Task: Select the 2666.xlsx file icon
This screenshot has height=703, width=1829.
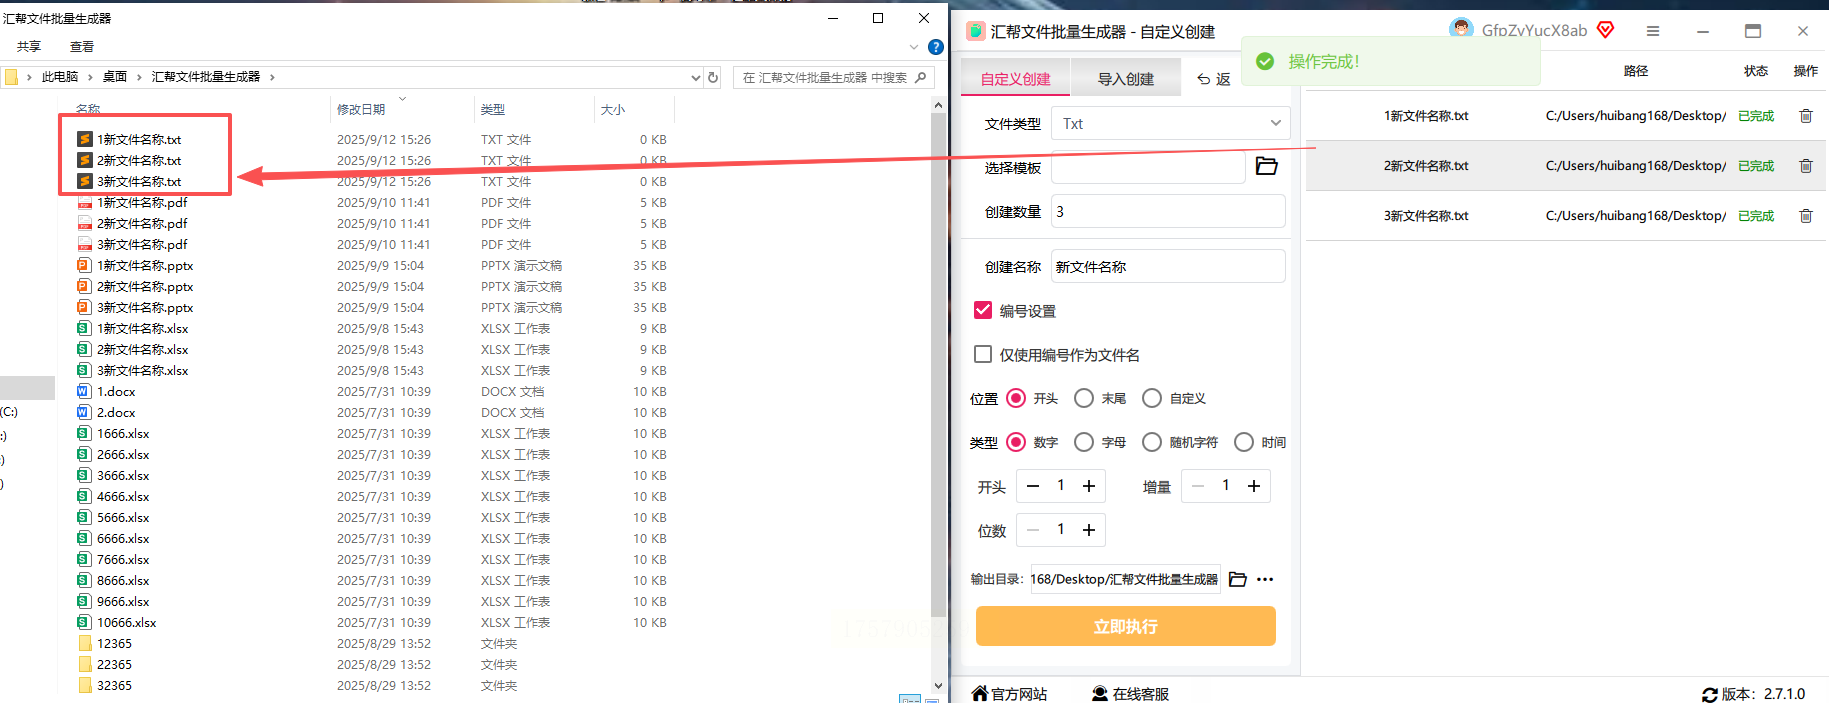Action: coord(85,454)
